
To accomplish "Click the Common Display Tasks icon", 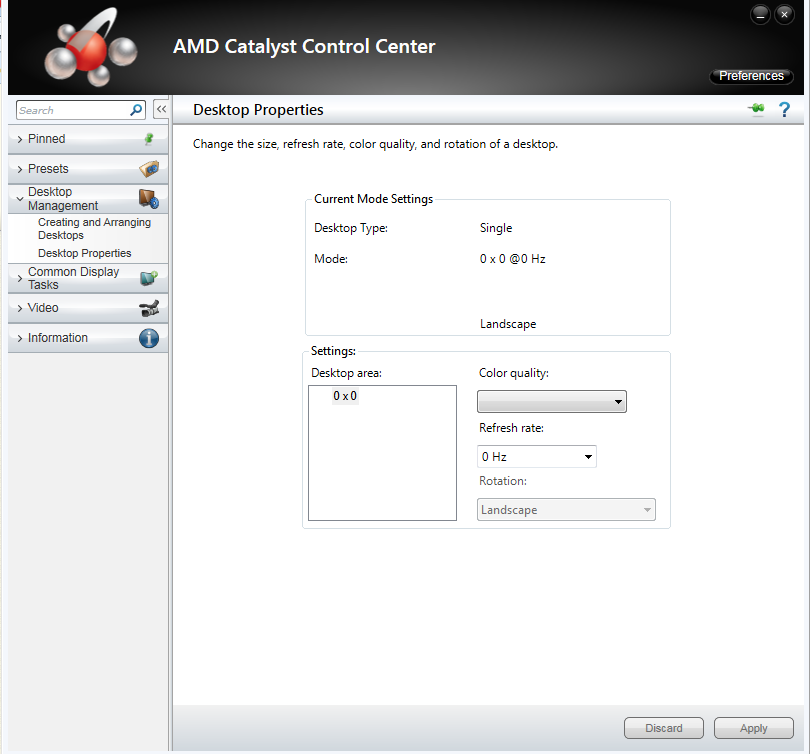I will 149,278.
